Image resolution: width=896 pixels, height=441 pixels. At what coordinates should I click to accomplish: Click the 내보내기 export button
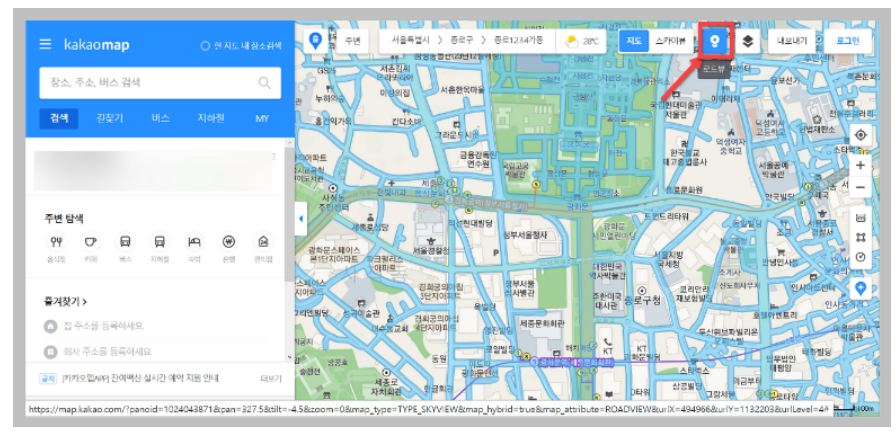(791, 41)
